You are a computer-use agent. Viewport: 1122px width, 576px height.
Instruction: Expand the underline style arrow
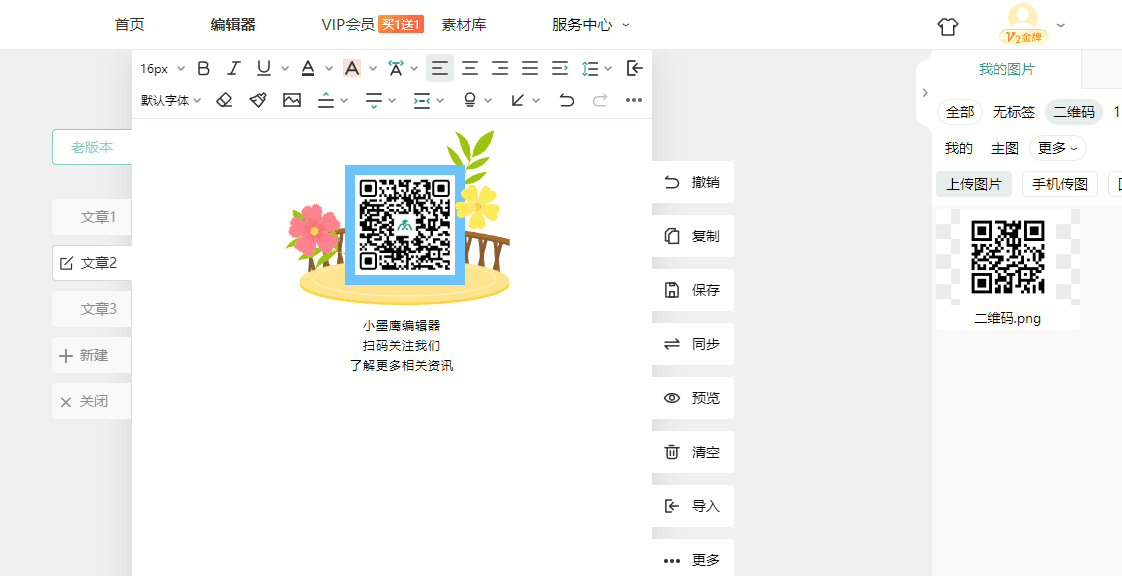tap(285, 69)
